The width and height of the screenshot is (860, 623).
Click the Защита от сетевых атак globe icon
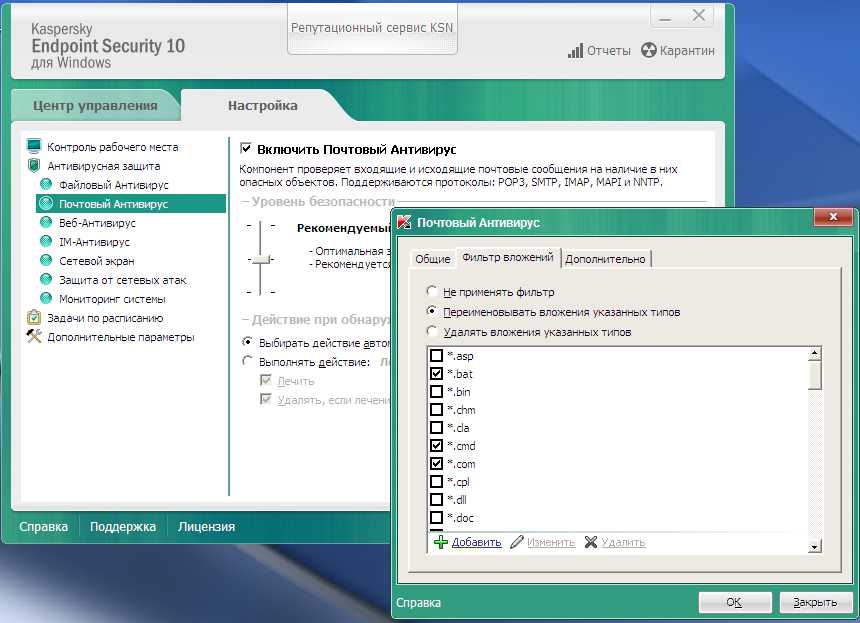coord(47,280)
